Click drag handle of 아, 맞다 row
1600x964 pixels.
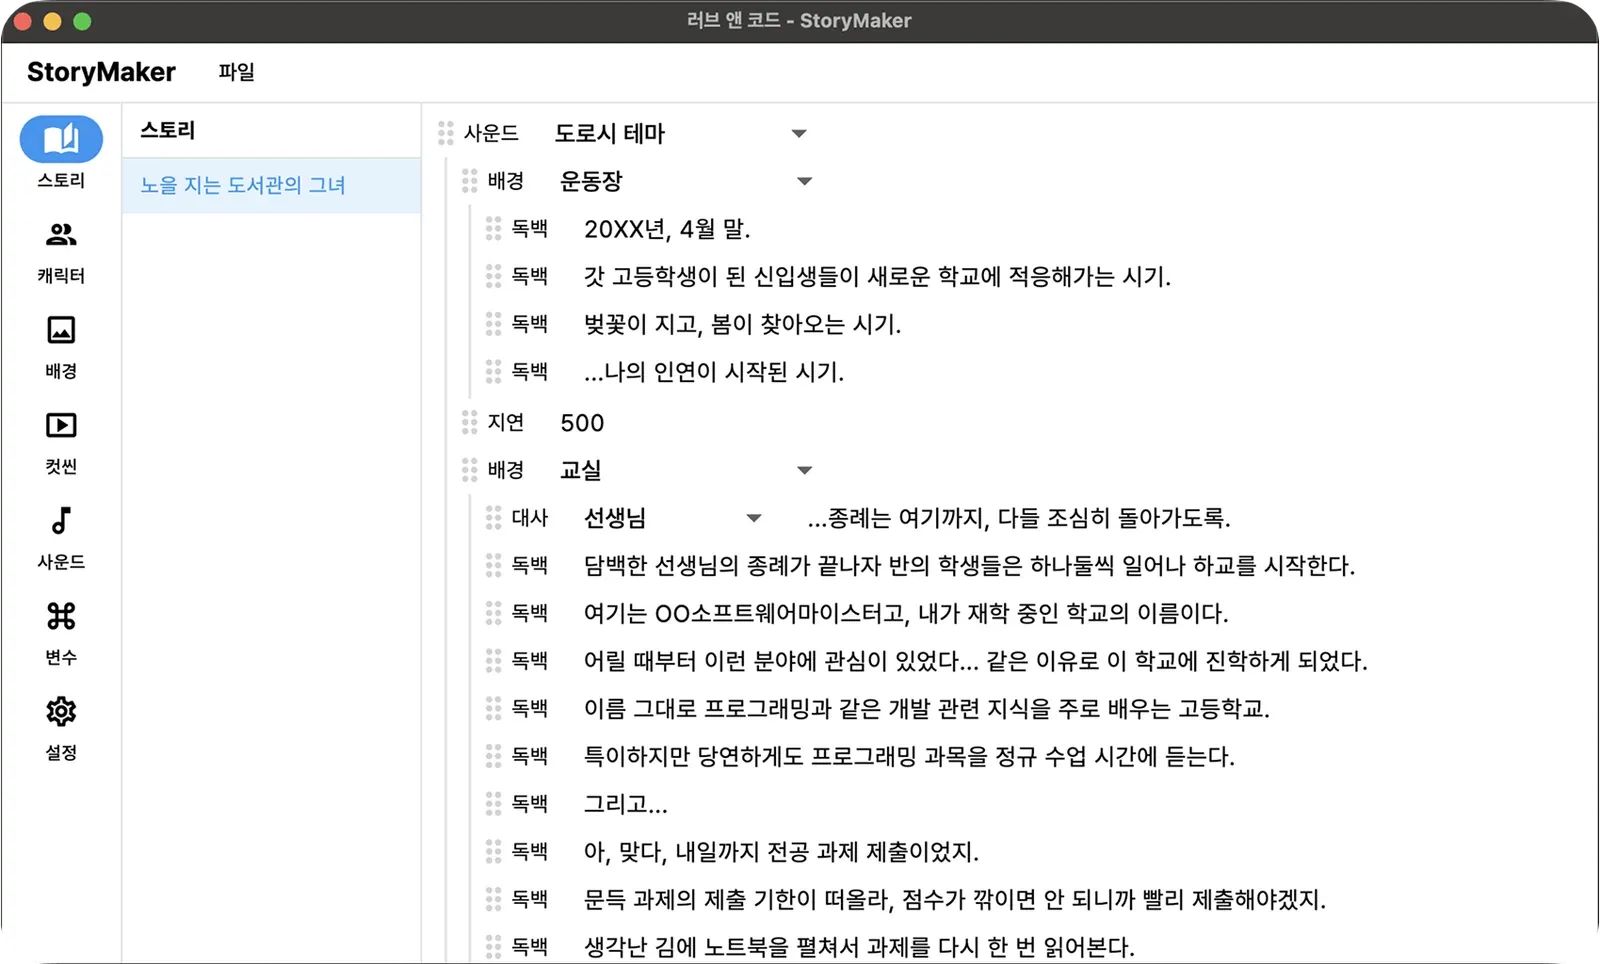[494, 851]
